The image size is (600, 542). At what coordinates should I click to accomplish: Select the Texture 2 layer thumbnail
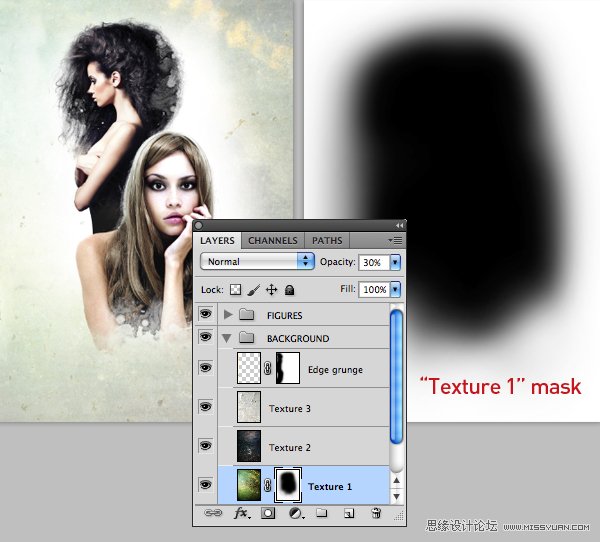[x=249, y=446]
